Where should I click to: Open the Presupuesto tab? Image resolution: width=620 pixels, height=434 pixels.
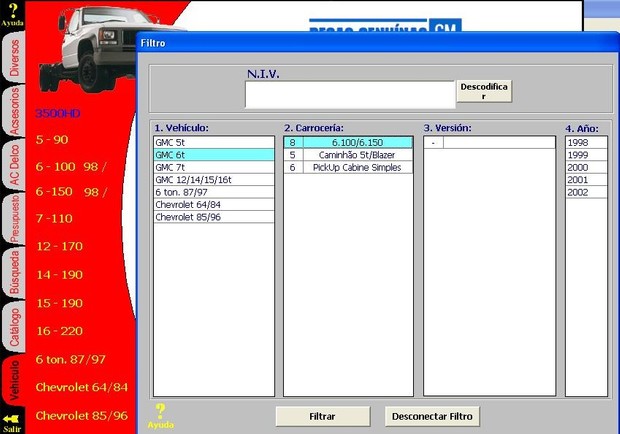pos(13,218)
